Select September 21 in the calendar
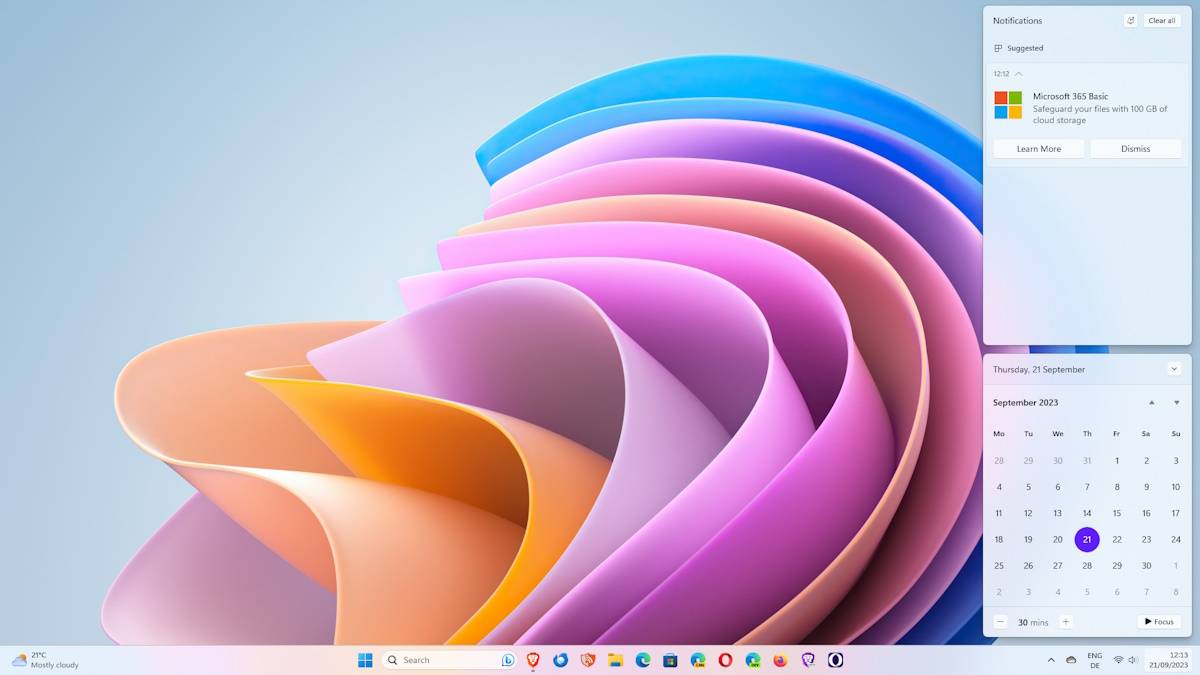The height and width of the screenshot is (675, 1200). (1086, 539)
